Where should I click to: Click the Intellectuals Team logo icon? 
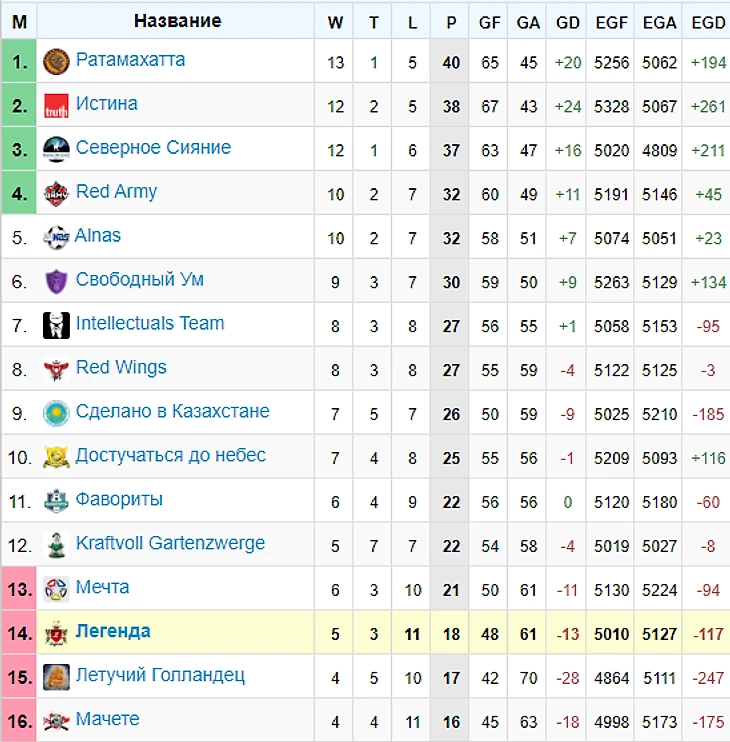(x=55, y=326)
